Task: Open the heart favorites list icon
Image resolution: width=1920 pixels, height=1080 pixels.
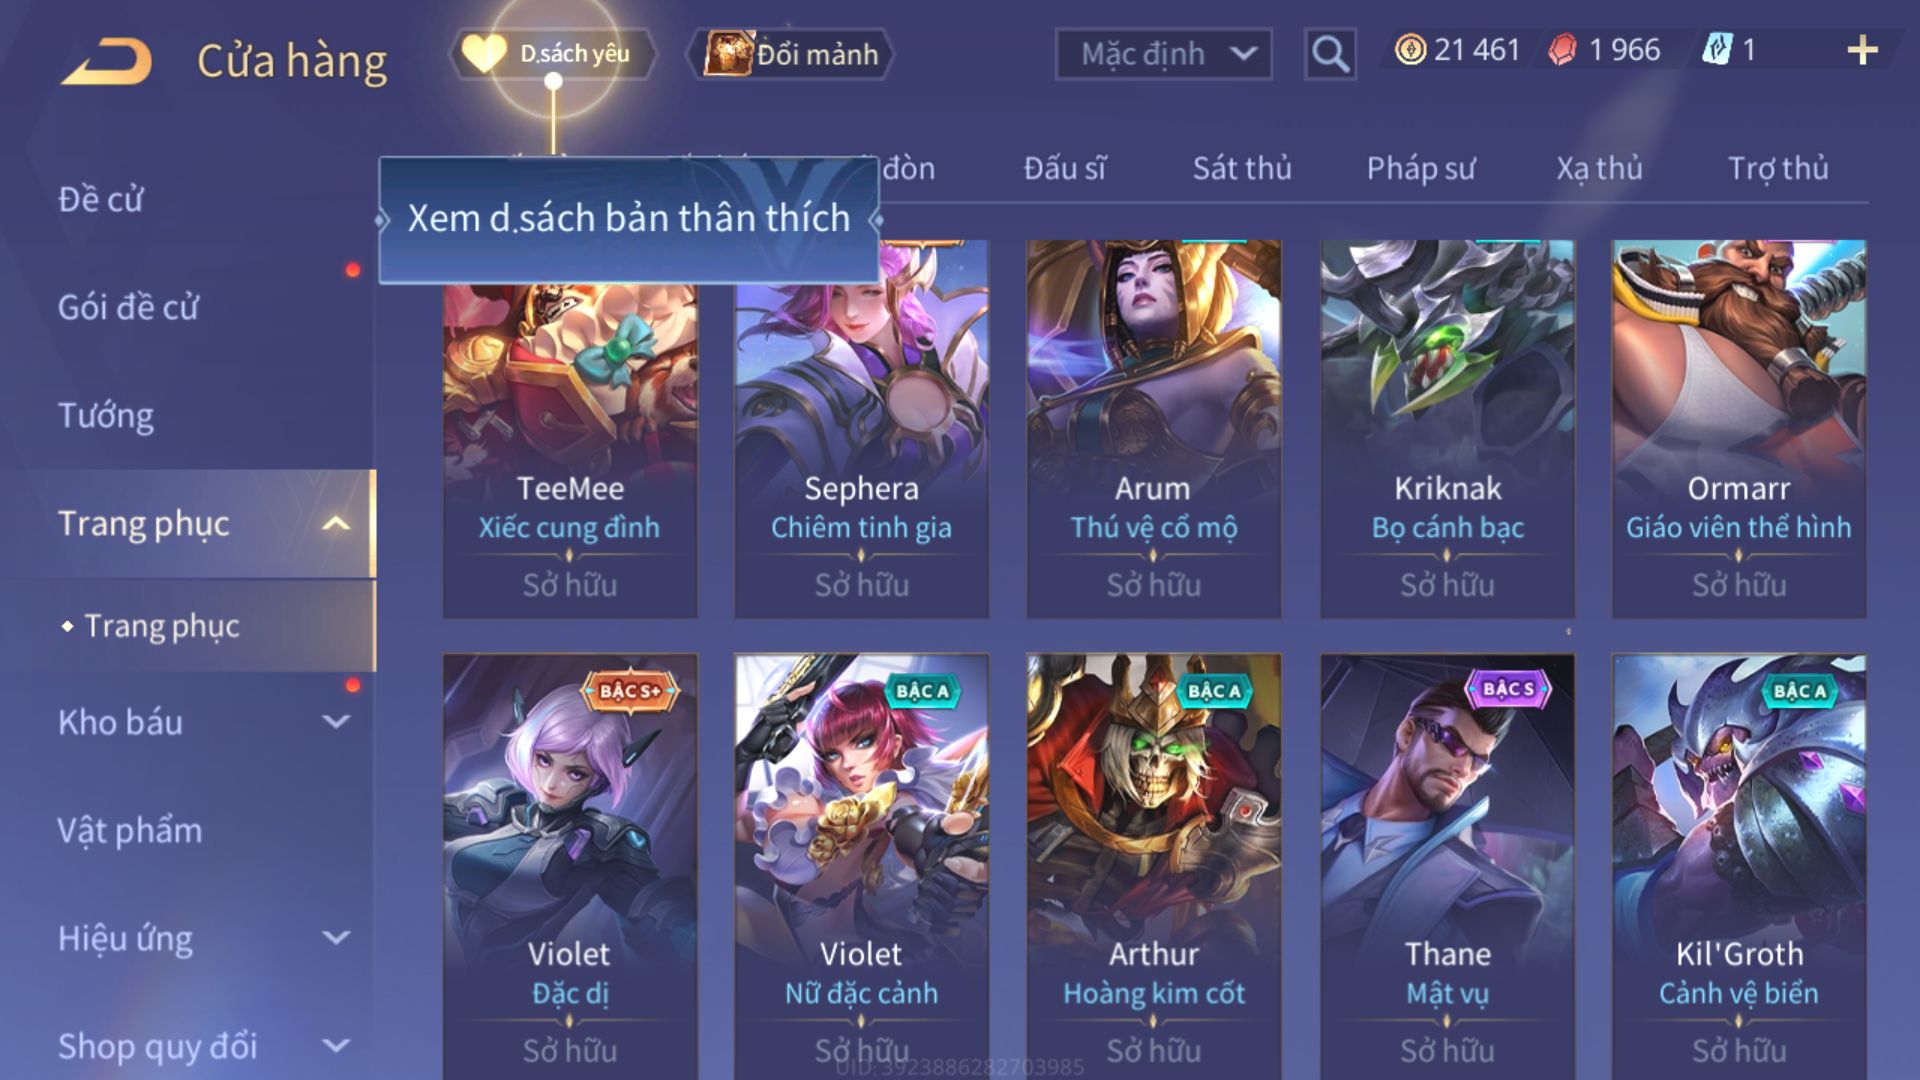Action: click(x=484, y=54)
